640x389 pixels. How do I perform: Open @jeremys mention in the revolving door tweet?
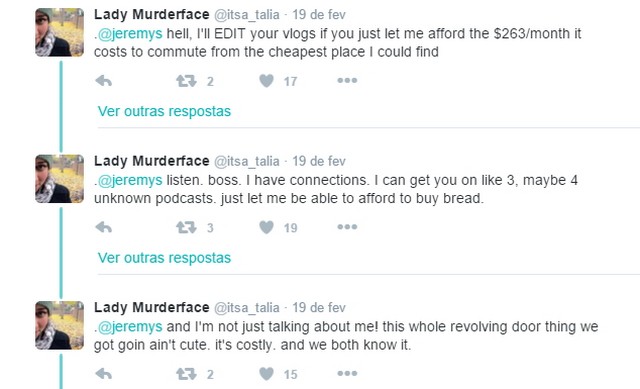(x=130, y=327)
